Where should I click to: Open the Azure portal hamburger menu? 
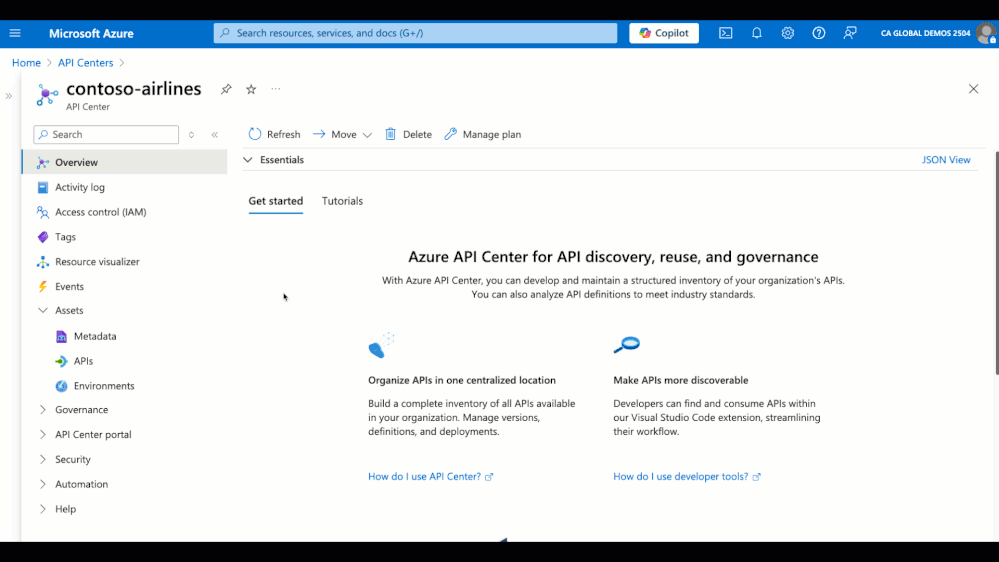click(x=15, y=33)
